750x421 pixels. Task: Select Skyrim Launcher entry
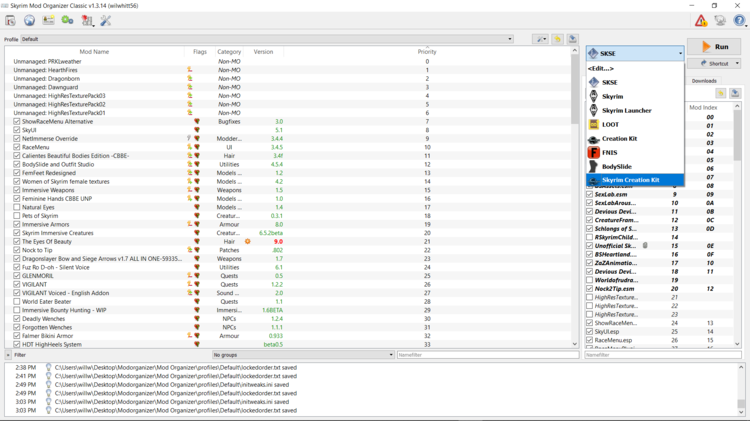point(635,111)
